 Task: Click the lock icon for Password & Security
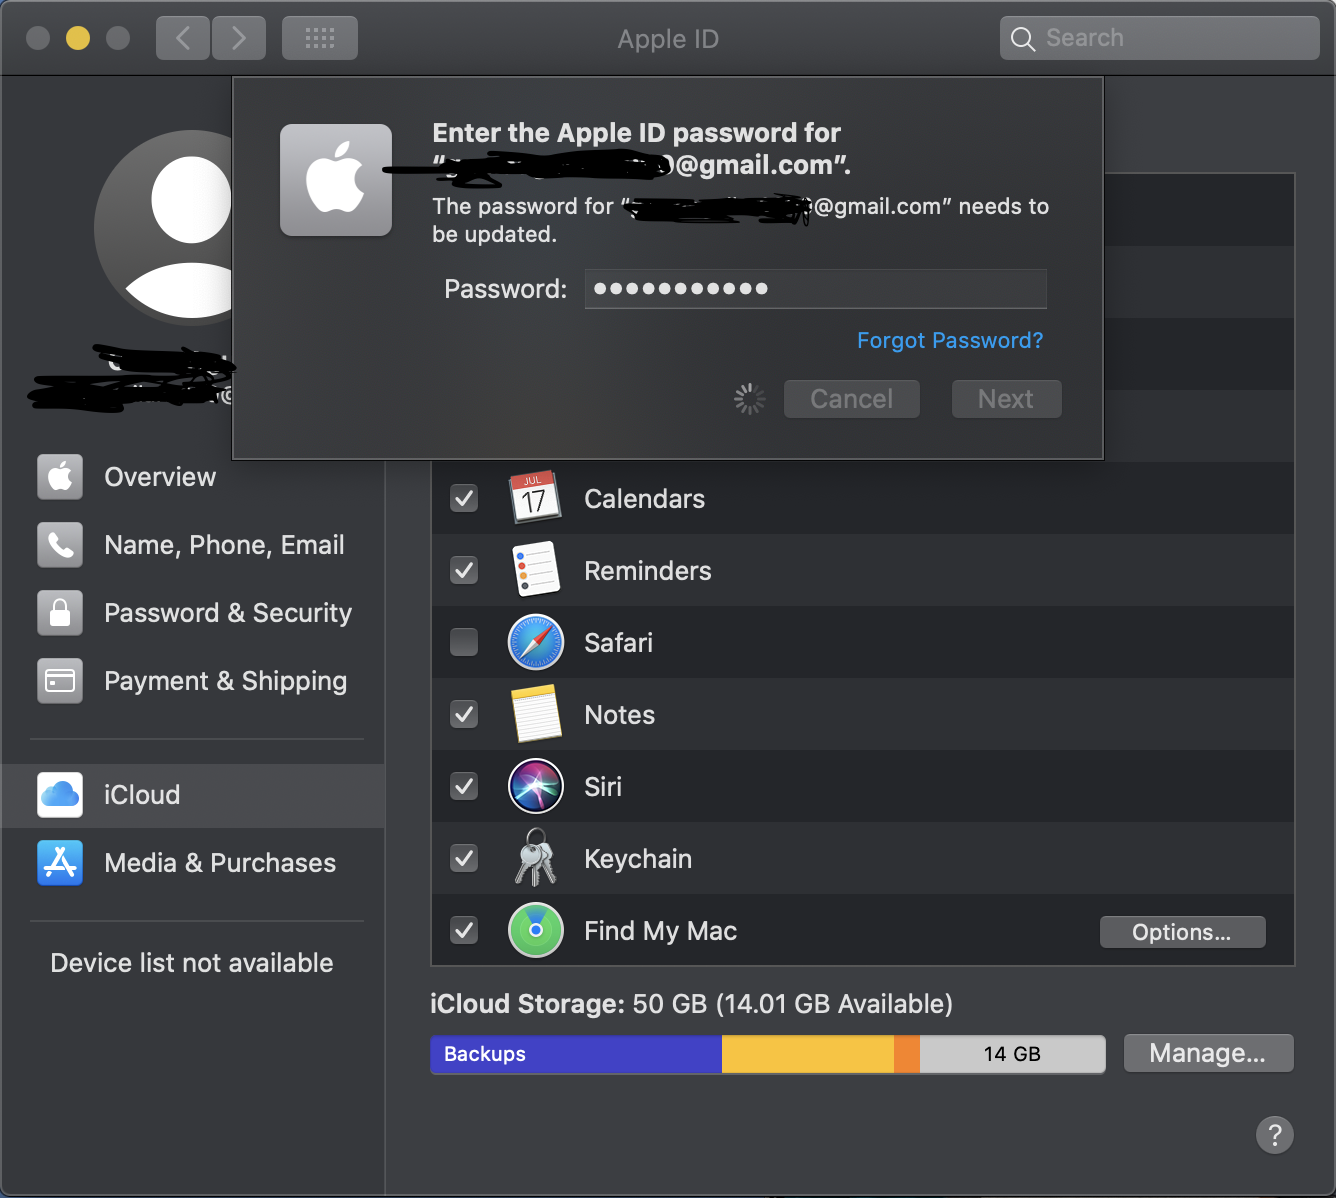pos(60,613)
